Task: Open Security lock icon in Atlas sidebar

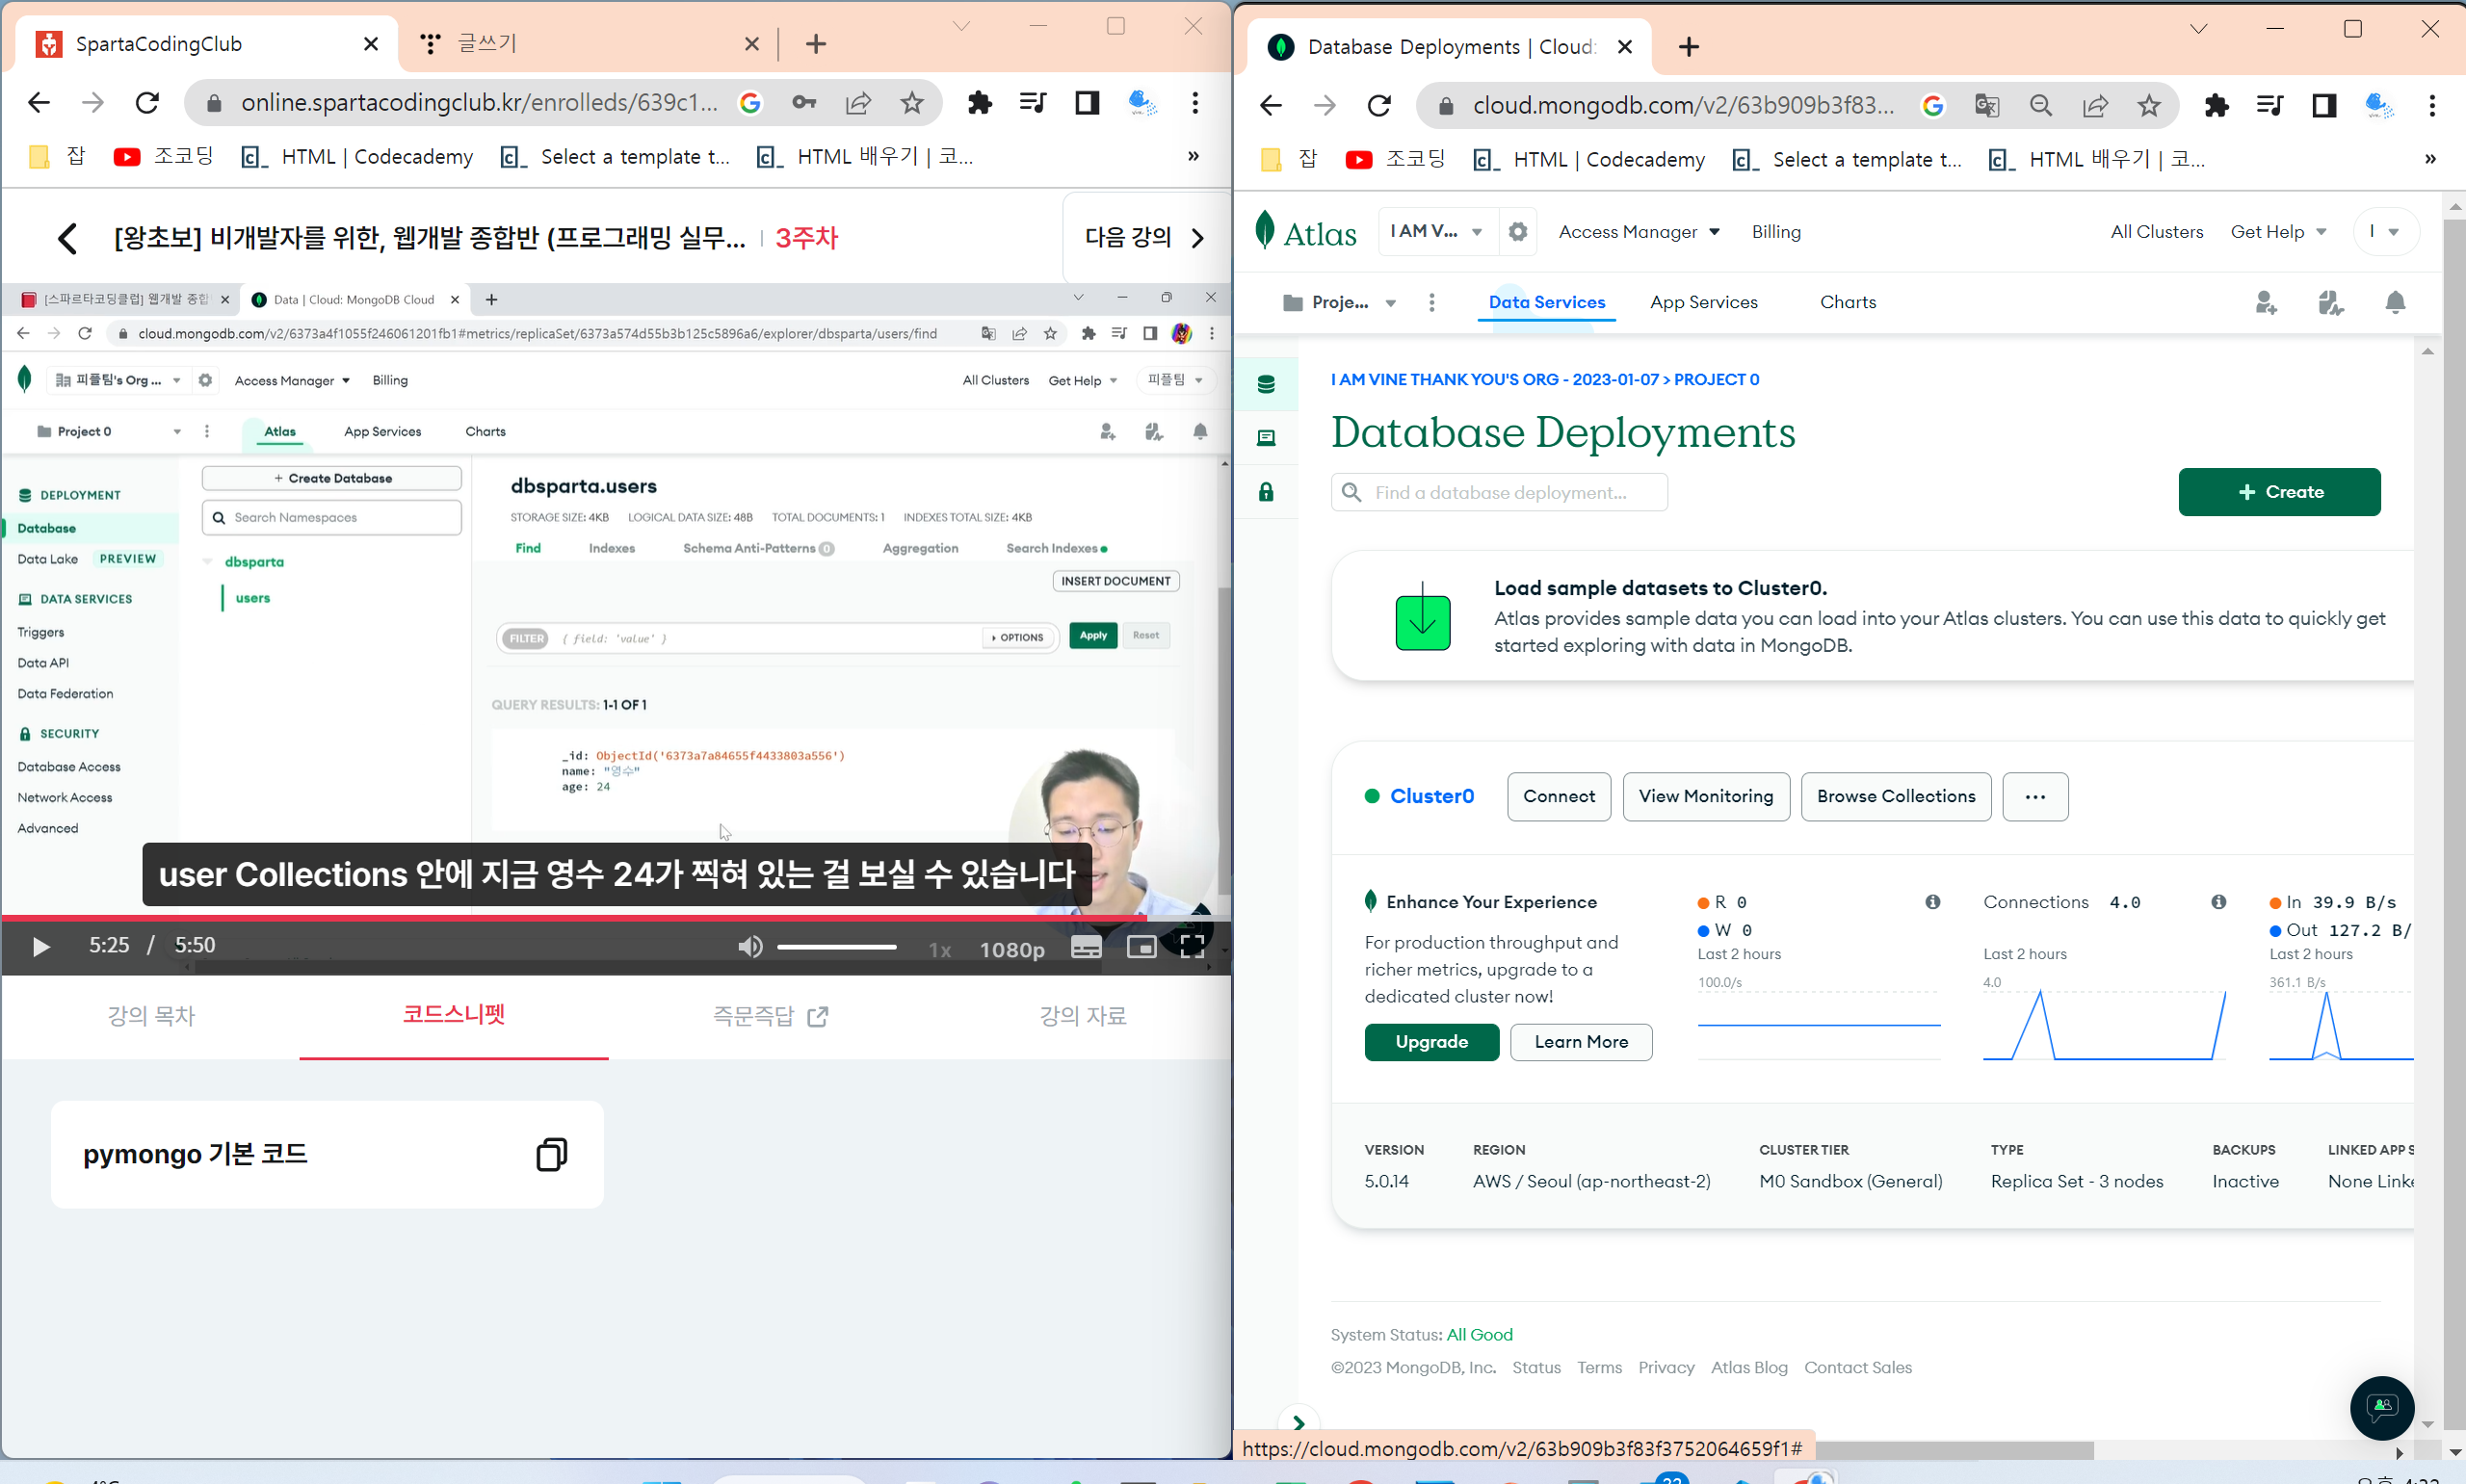Action: click(x=1266, y=492)
